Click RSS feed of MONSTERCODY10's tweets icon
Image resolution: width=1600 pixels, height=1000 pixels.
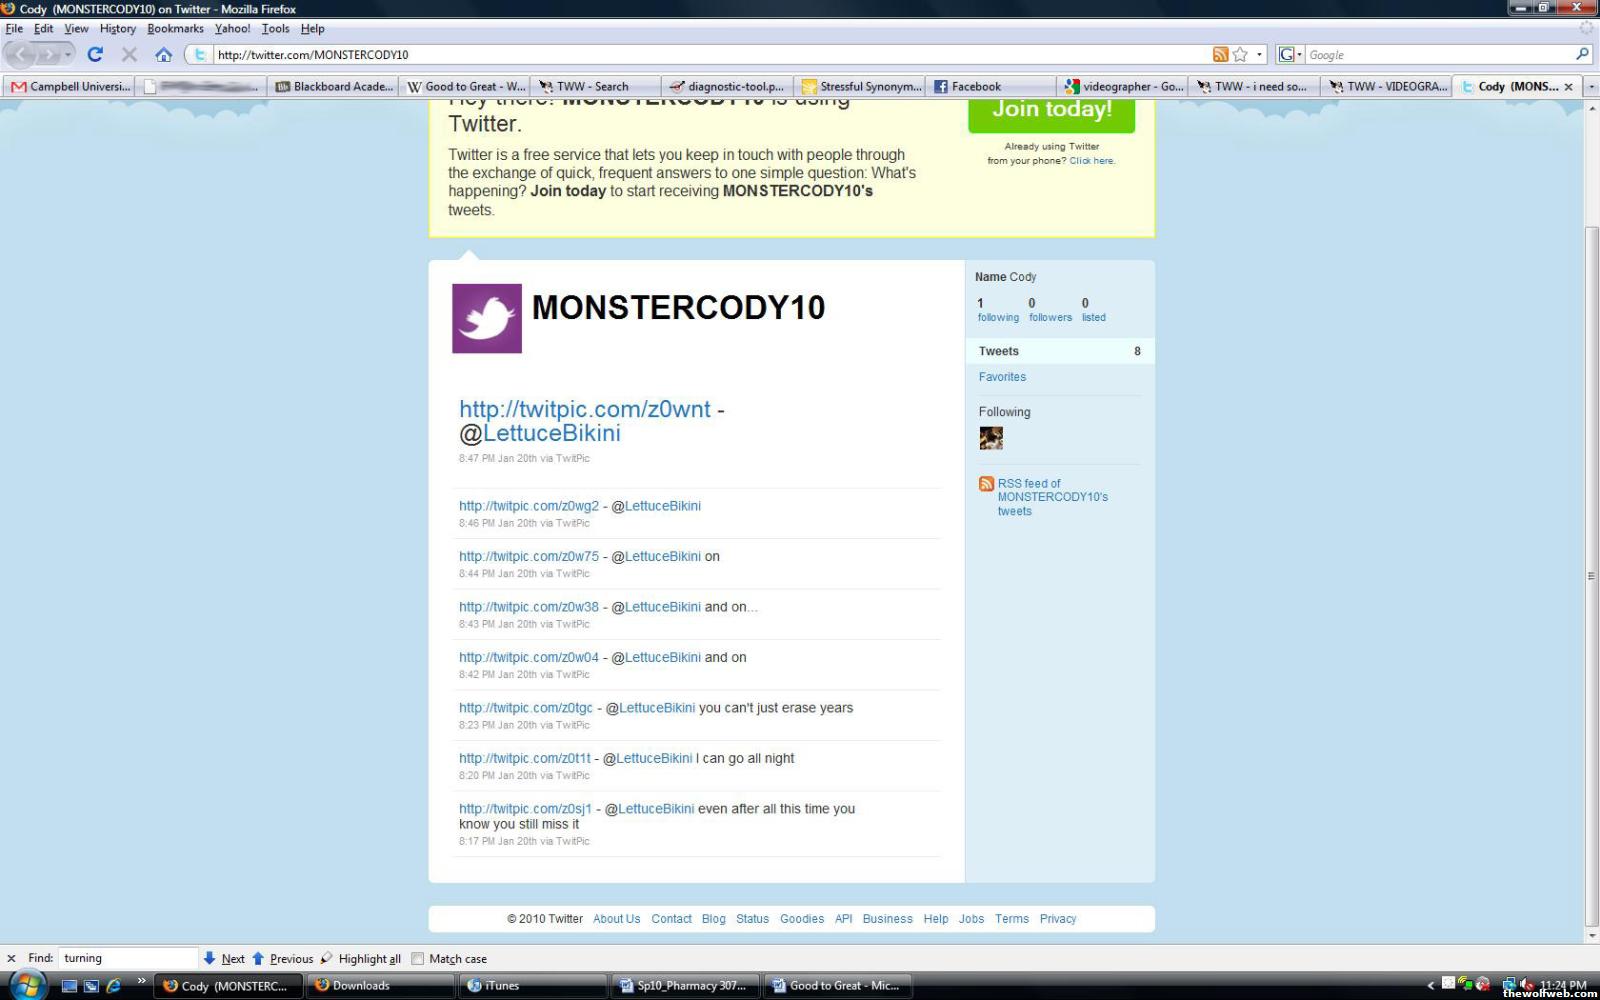(x=986, y=484)
